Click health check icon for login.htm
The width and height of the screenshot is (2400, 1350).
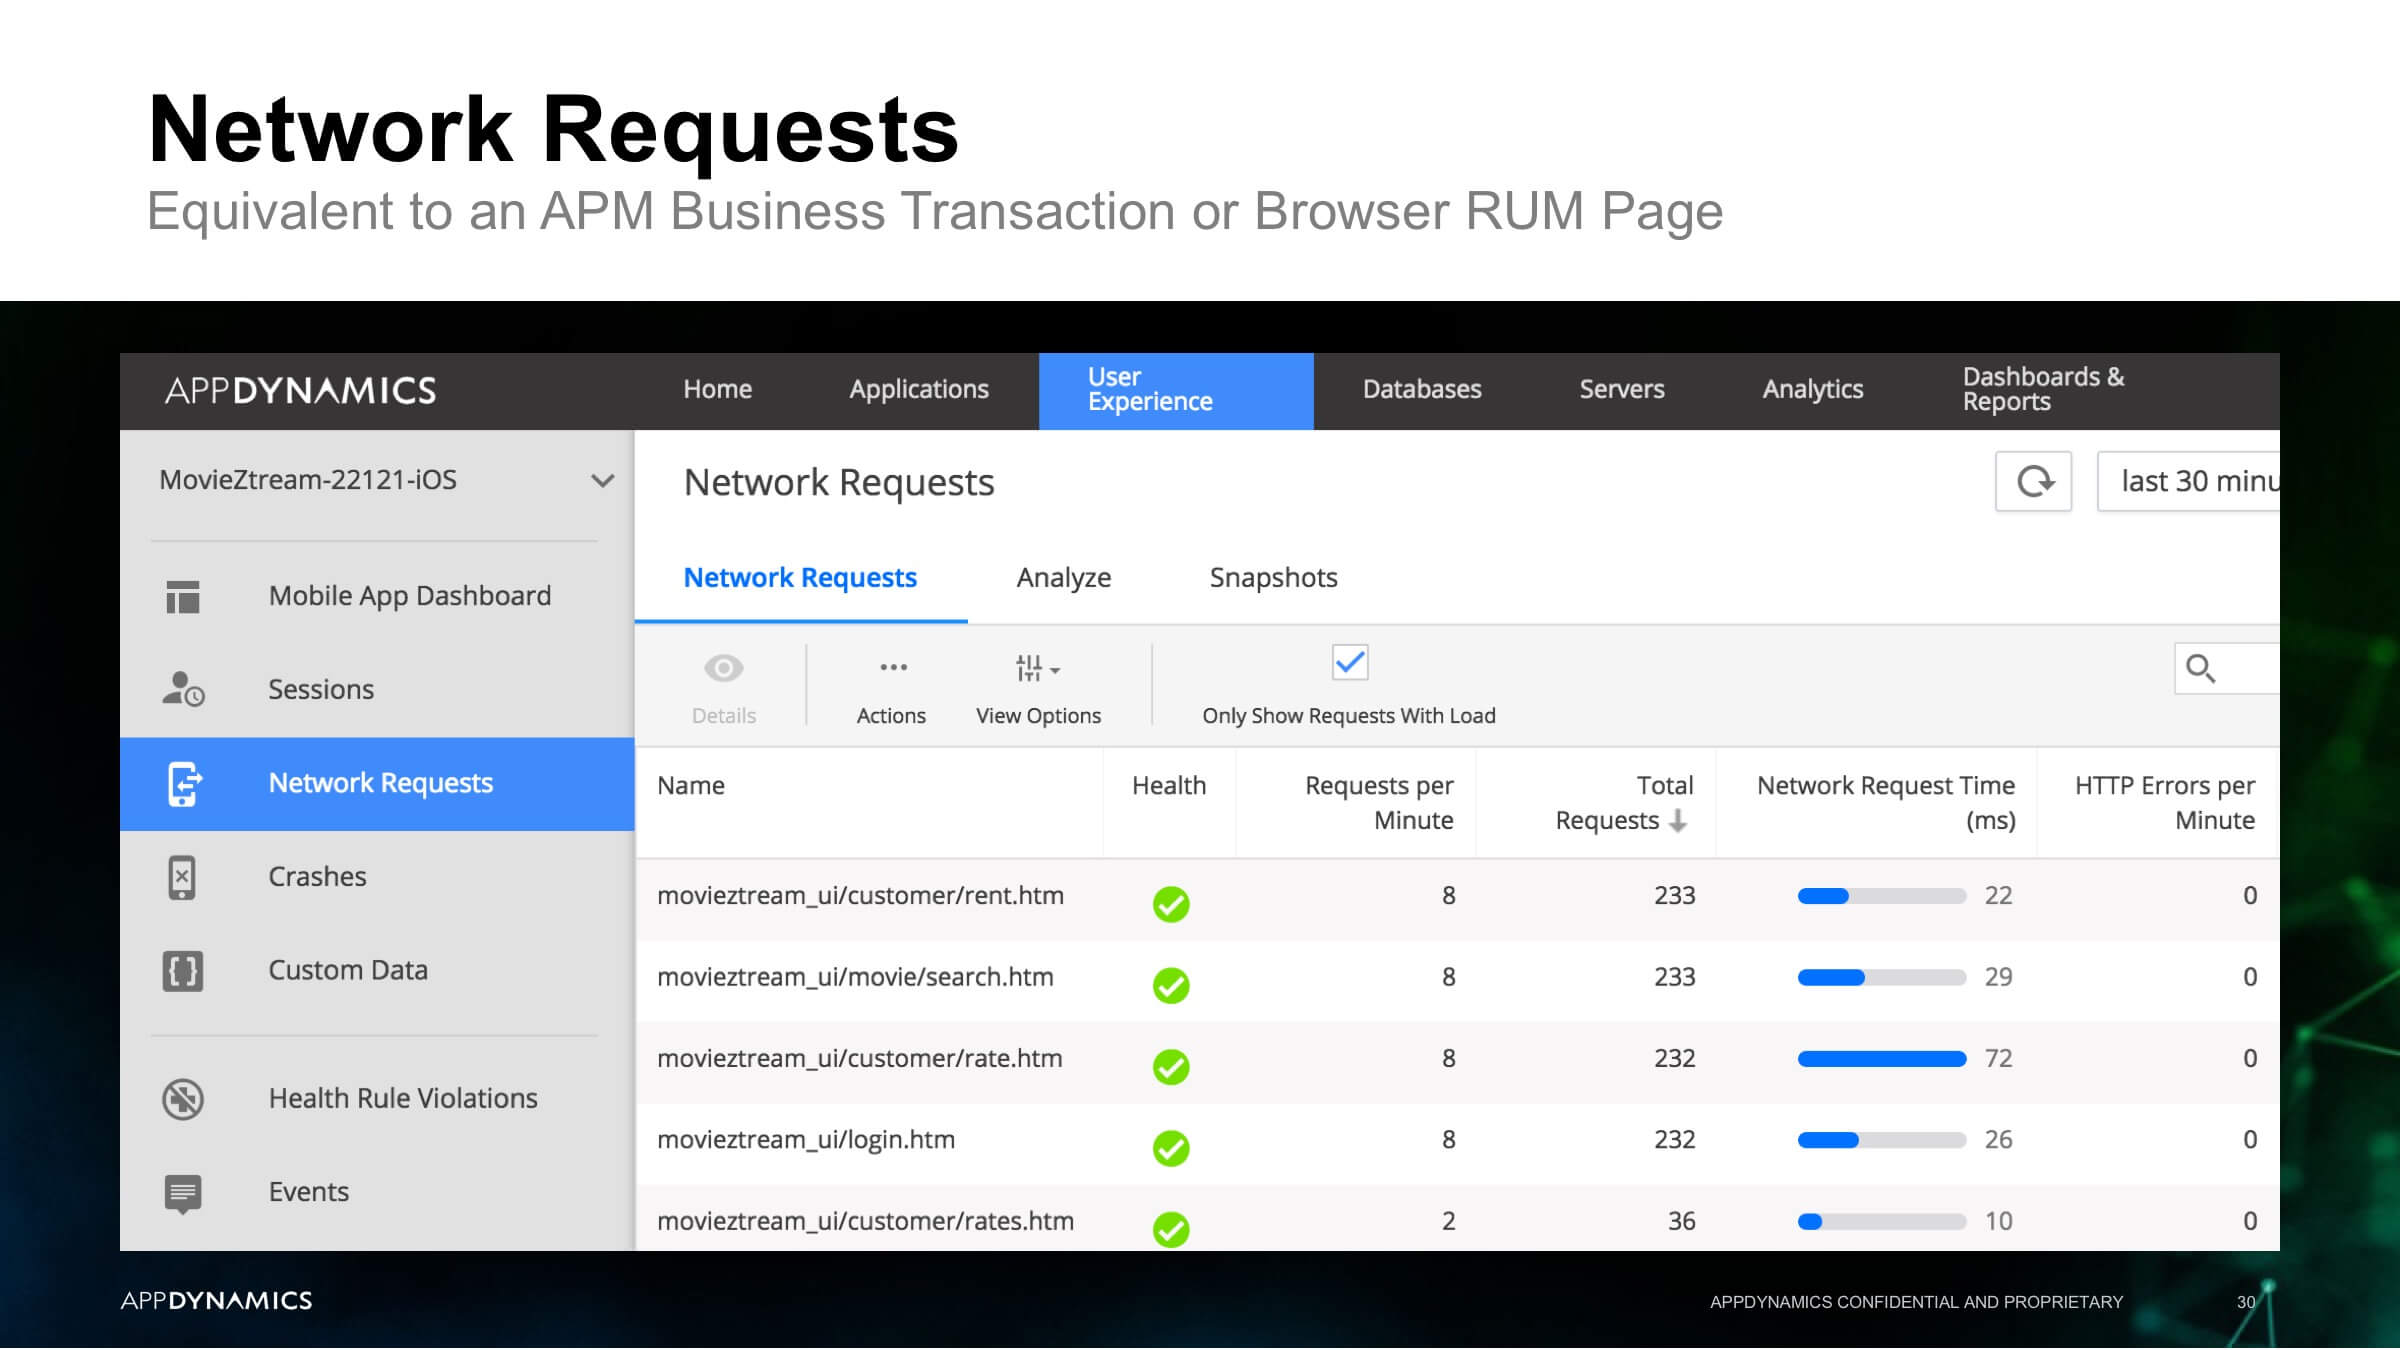[x=1171, y=1148]
